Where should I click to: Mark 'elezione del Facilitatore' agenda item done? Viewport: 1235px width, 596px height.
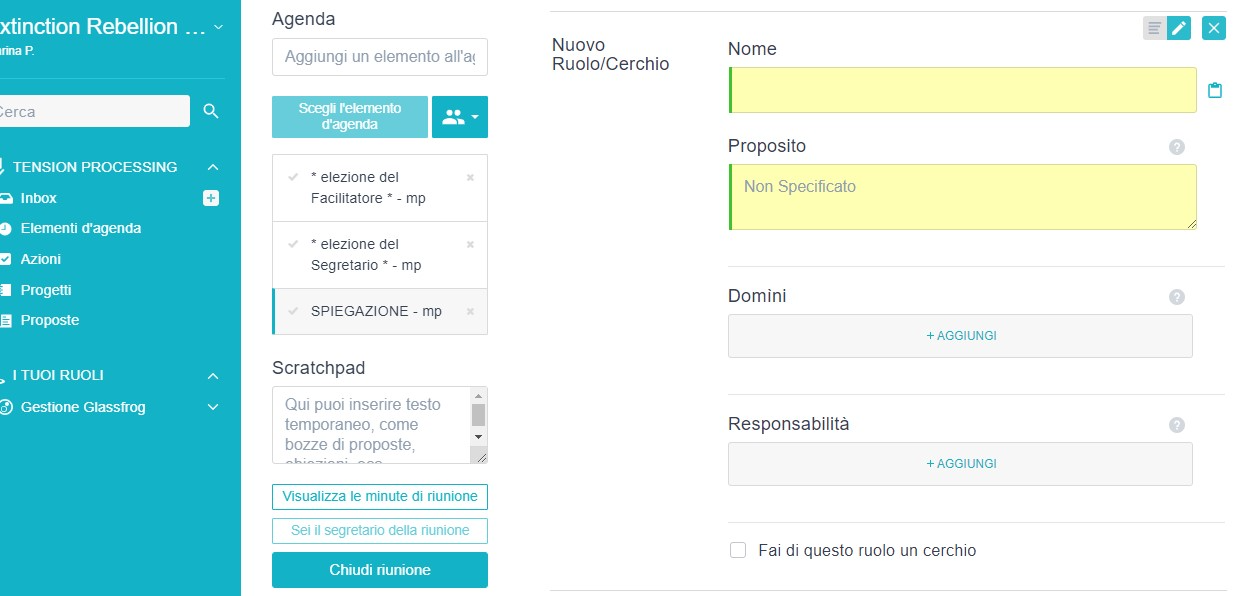point(293,177)
